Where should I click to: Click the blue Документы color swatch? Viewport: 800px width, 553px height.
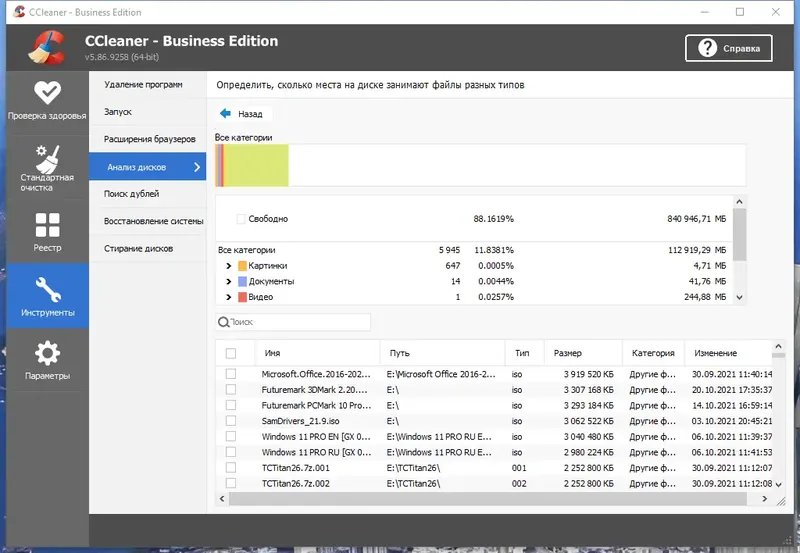(x=242, y=281)
